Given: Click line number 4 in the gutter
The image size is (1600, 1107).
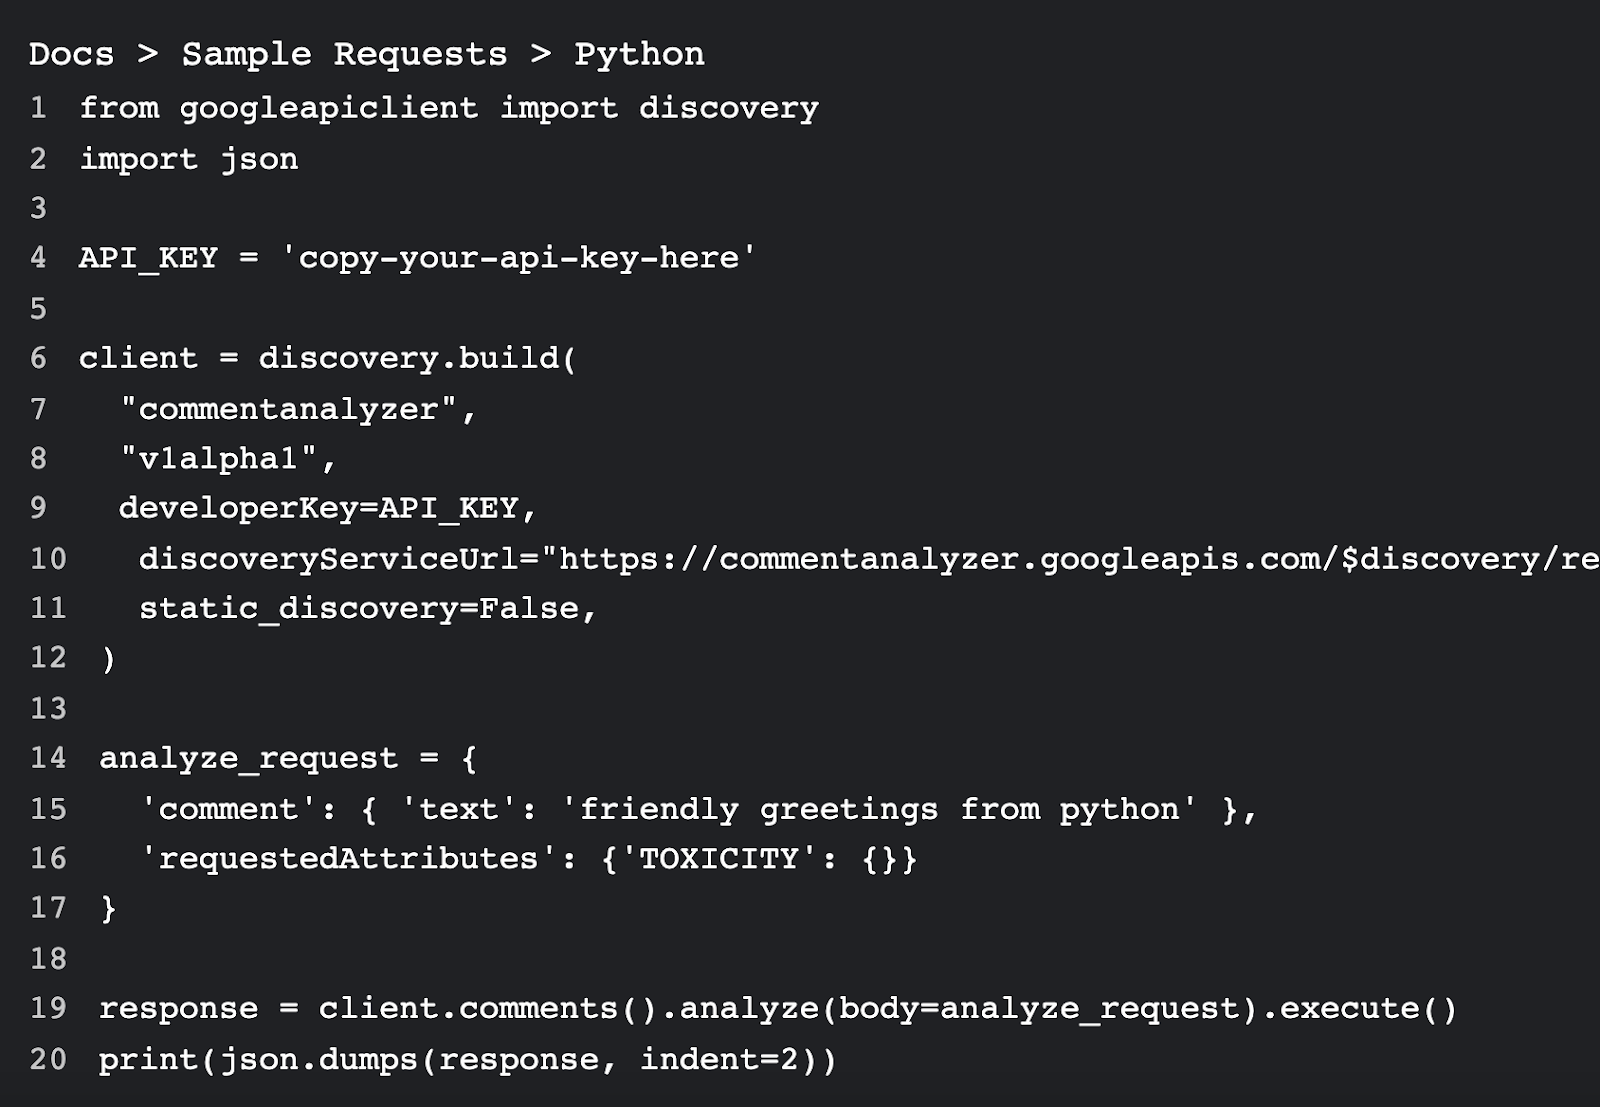Looking at the screenshot, I should (38, 258).
